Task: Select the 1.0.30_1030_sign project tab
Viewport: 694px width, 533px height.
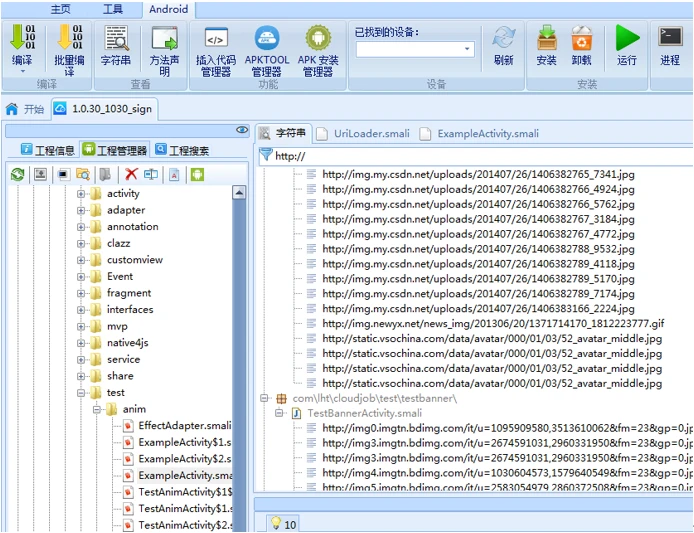Action: click(104, 109)
